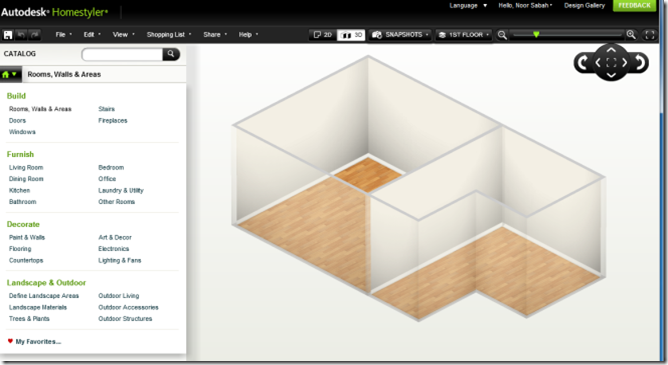Open the Electronics category
This screenshot has width=668, height=365.
[114, 249]
